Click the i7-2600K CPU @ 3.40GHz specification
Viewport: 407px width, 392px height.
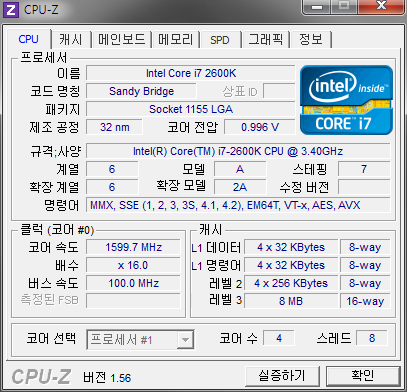tap(238, 151)
